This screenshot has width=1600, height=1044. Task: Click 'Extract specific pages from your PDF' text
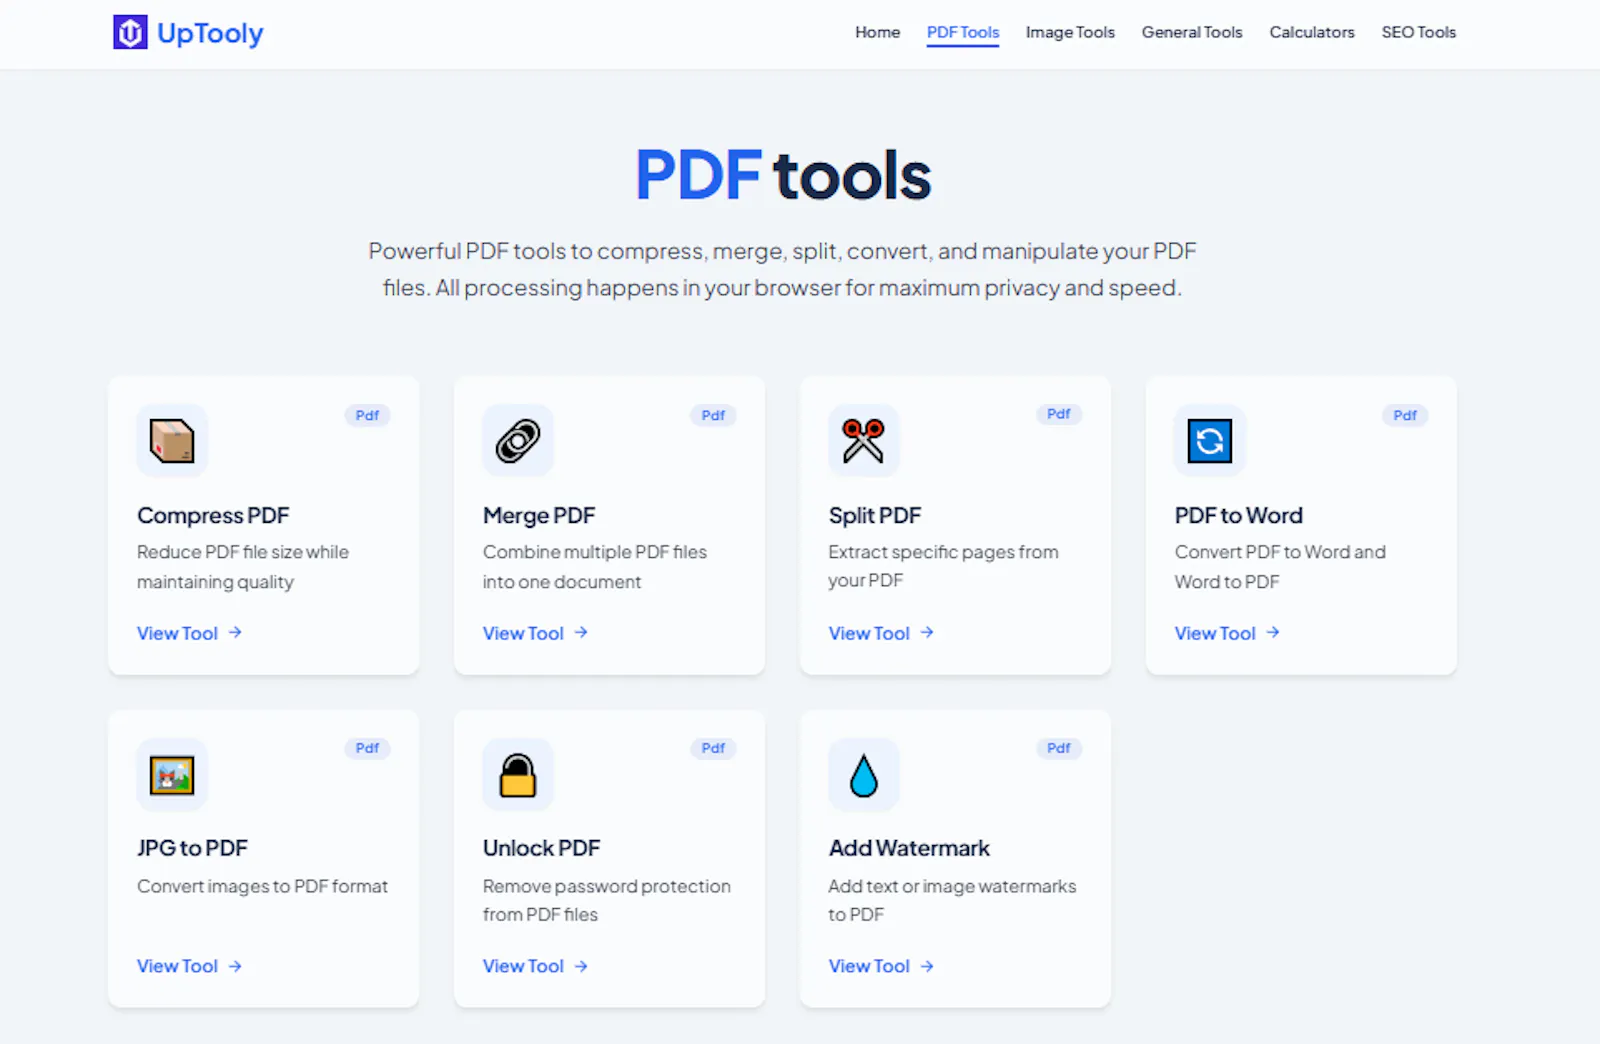[x=943, y=566]
